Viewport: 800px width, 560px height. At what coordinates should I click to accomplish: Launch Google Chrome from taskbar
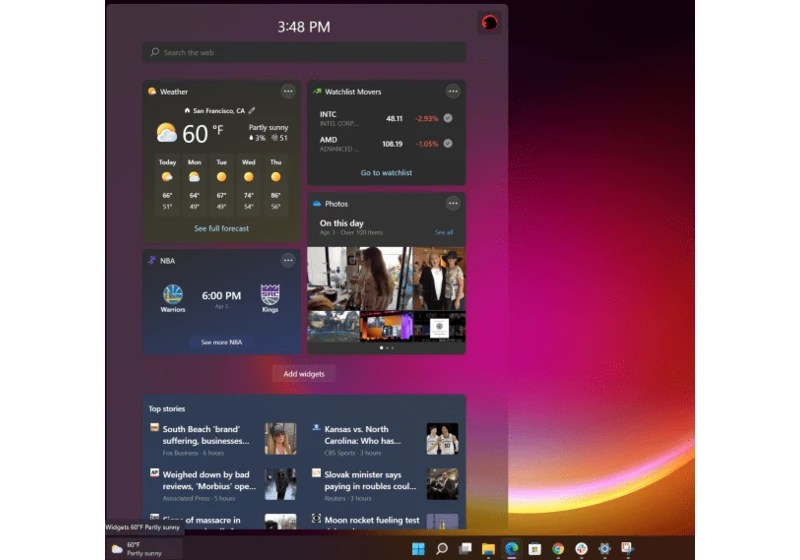tap(558, 549)
